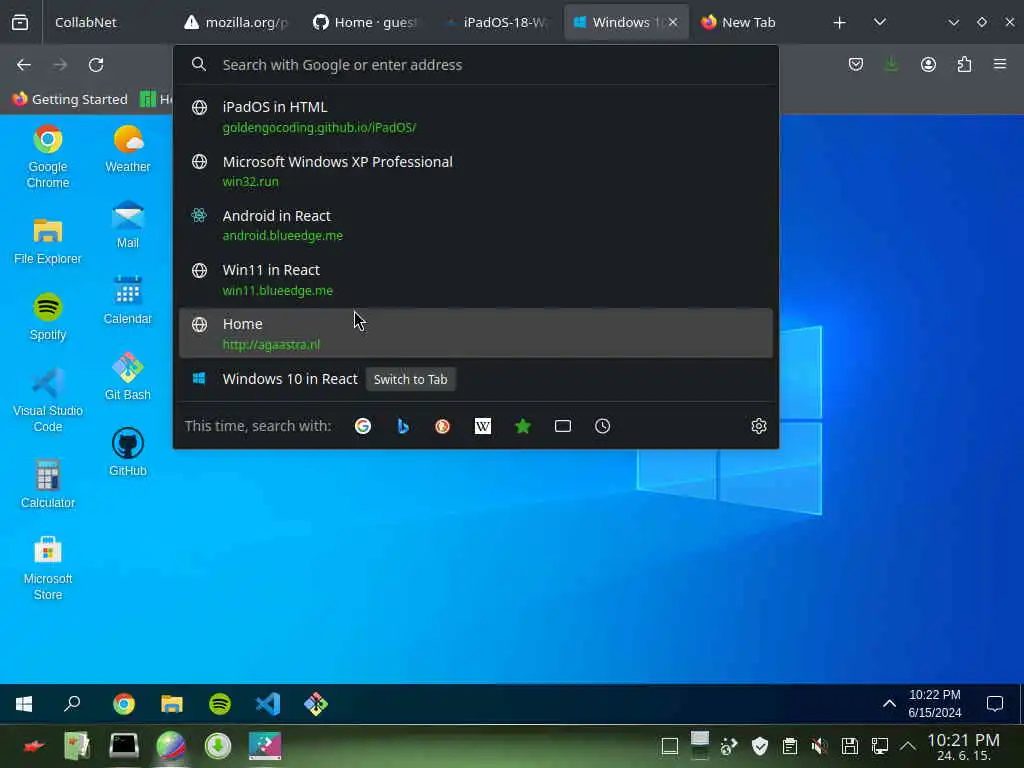Search only in Bookmarks (star)
The height and width of the screenshot is (768, 1024).
(523, 426)
